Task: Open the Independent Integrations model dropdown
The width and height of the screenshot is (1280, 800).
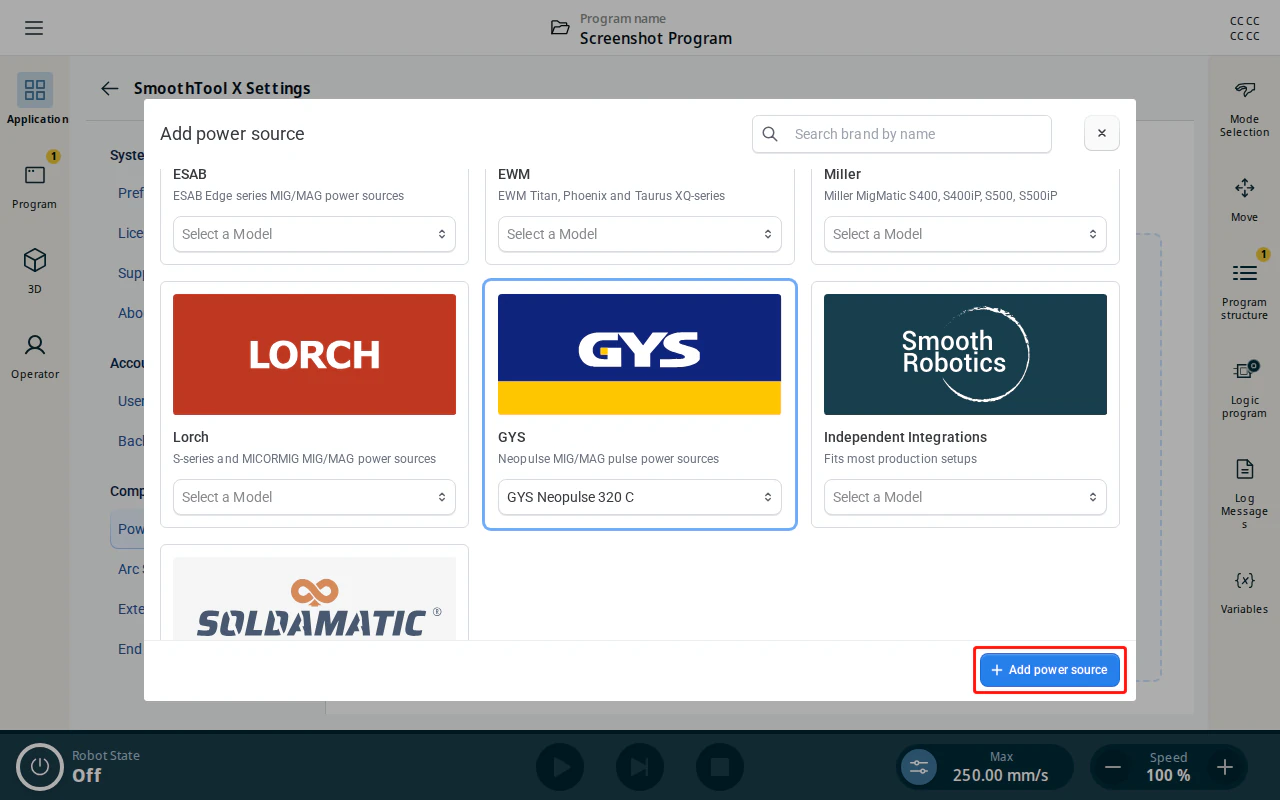Action: pyautogui.click(x=965, y=497)
